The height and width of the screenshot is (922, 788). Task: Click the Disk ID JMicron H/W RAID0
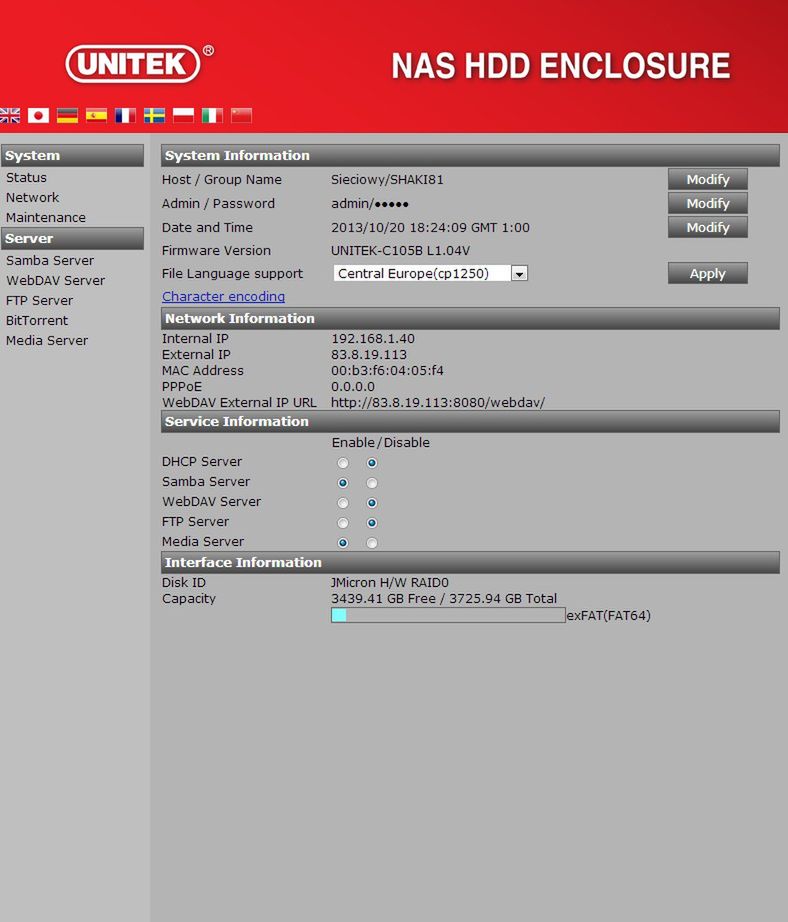[389, 583]
